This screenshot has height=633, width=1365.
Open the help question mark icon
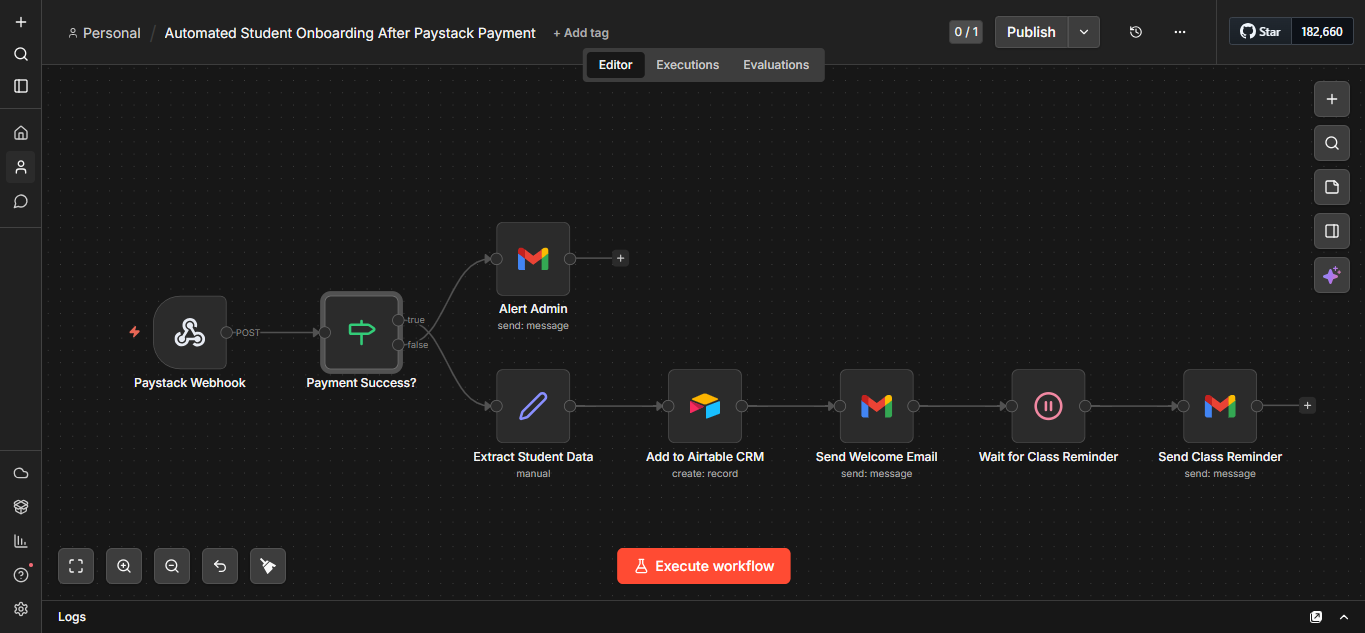21,575
